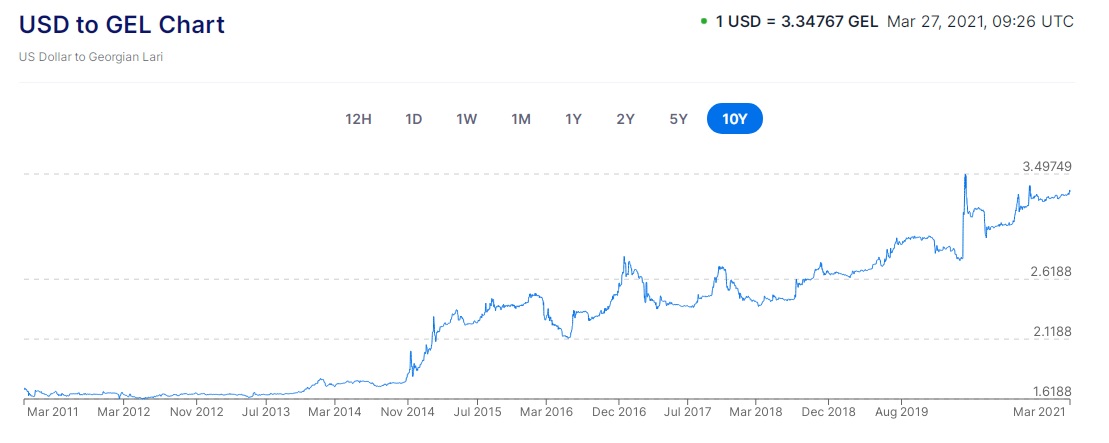
Task: Click the 2.6188 y-axis label
Action: click(x=1051, y=271)
